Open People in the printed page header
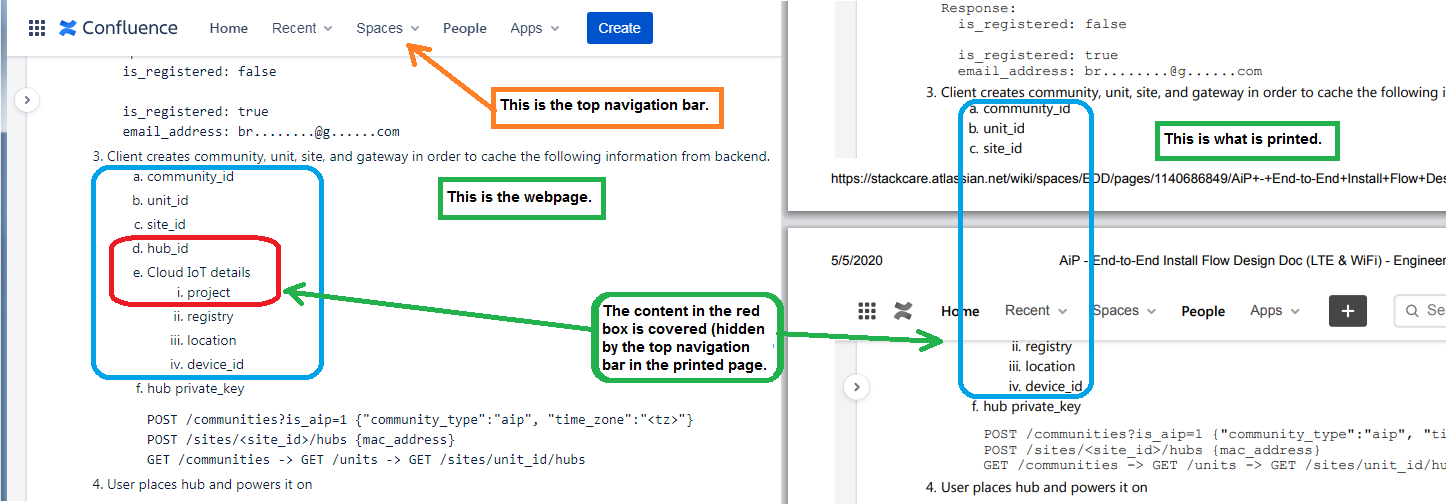 click(1203, 311)
